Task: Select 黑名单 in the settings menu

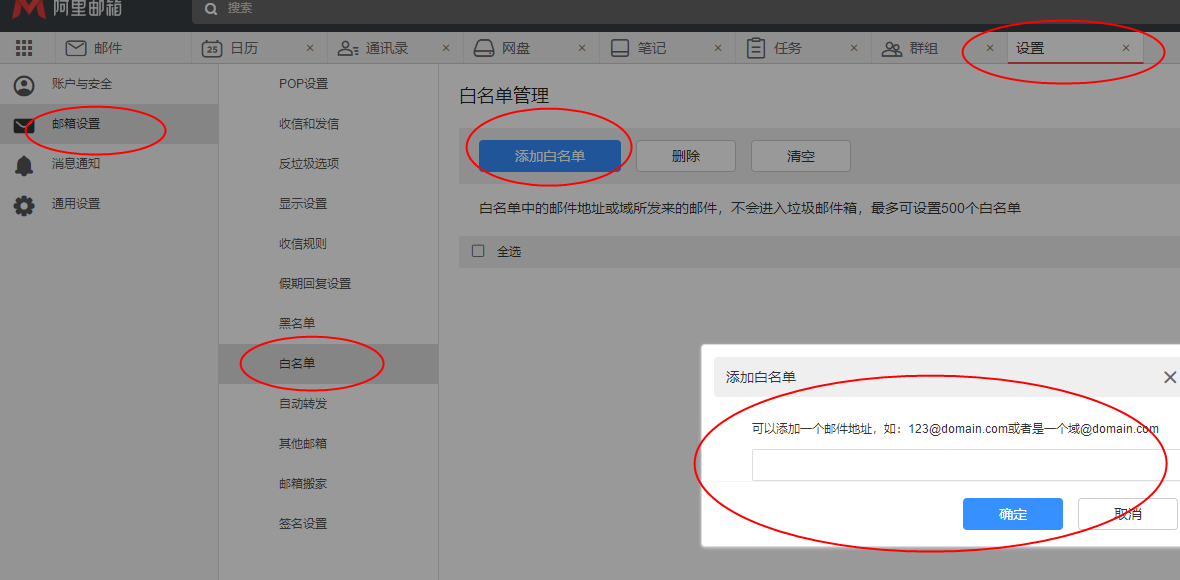Action: [x=297, y=324]
